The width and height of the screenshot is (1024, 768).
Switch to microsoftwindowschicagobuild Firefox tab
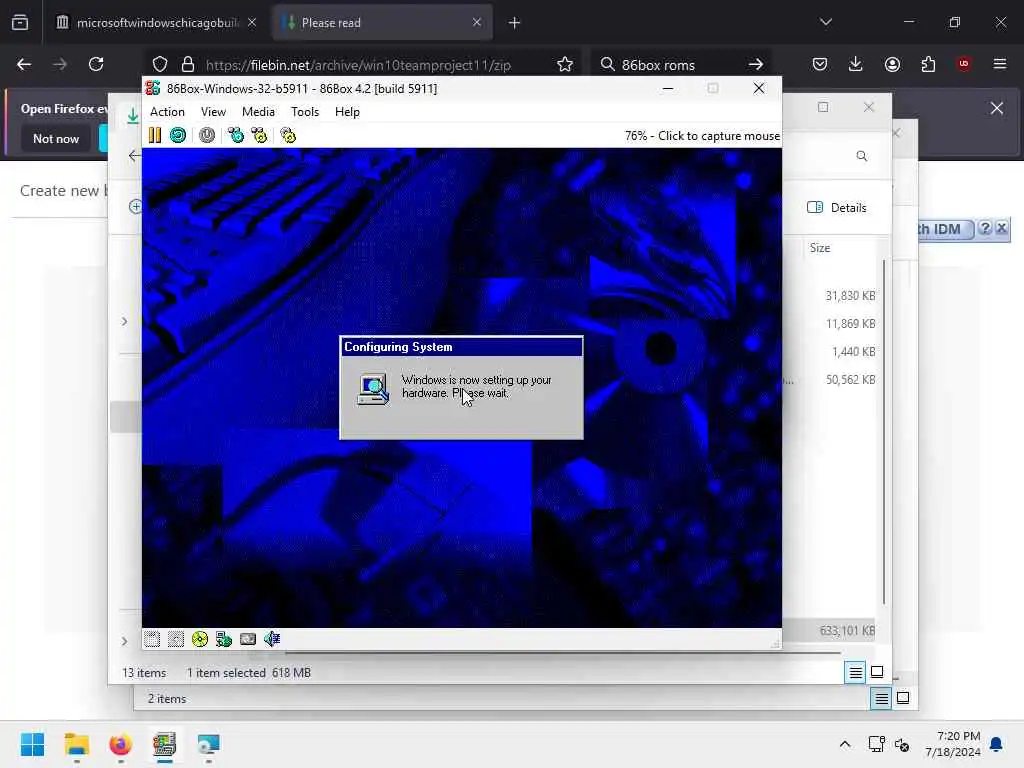click(157, 23)
